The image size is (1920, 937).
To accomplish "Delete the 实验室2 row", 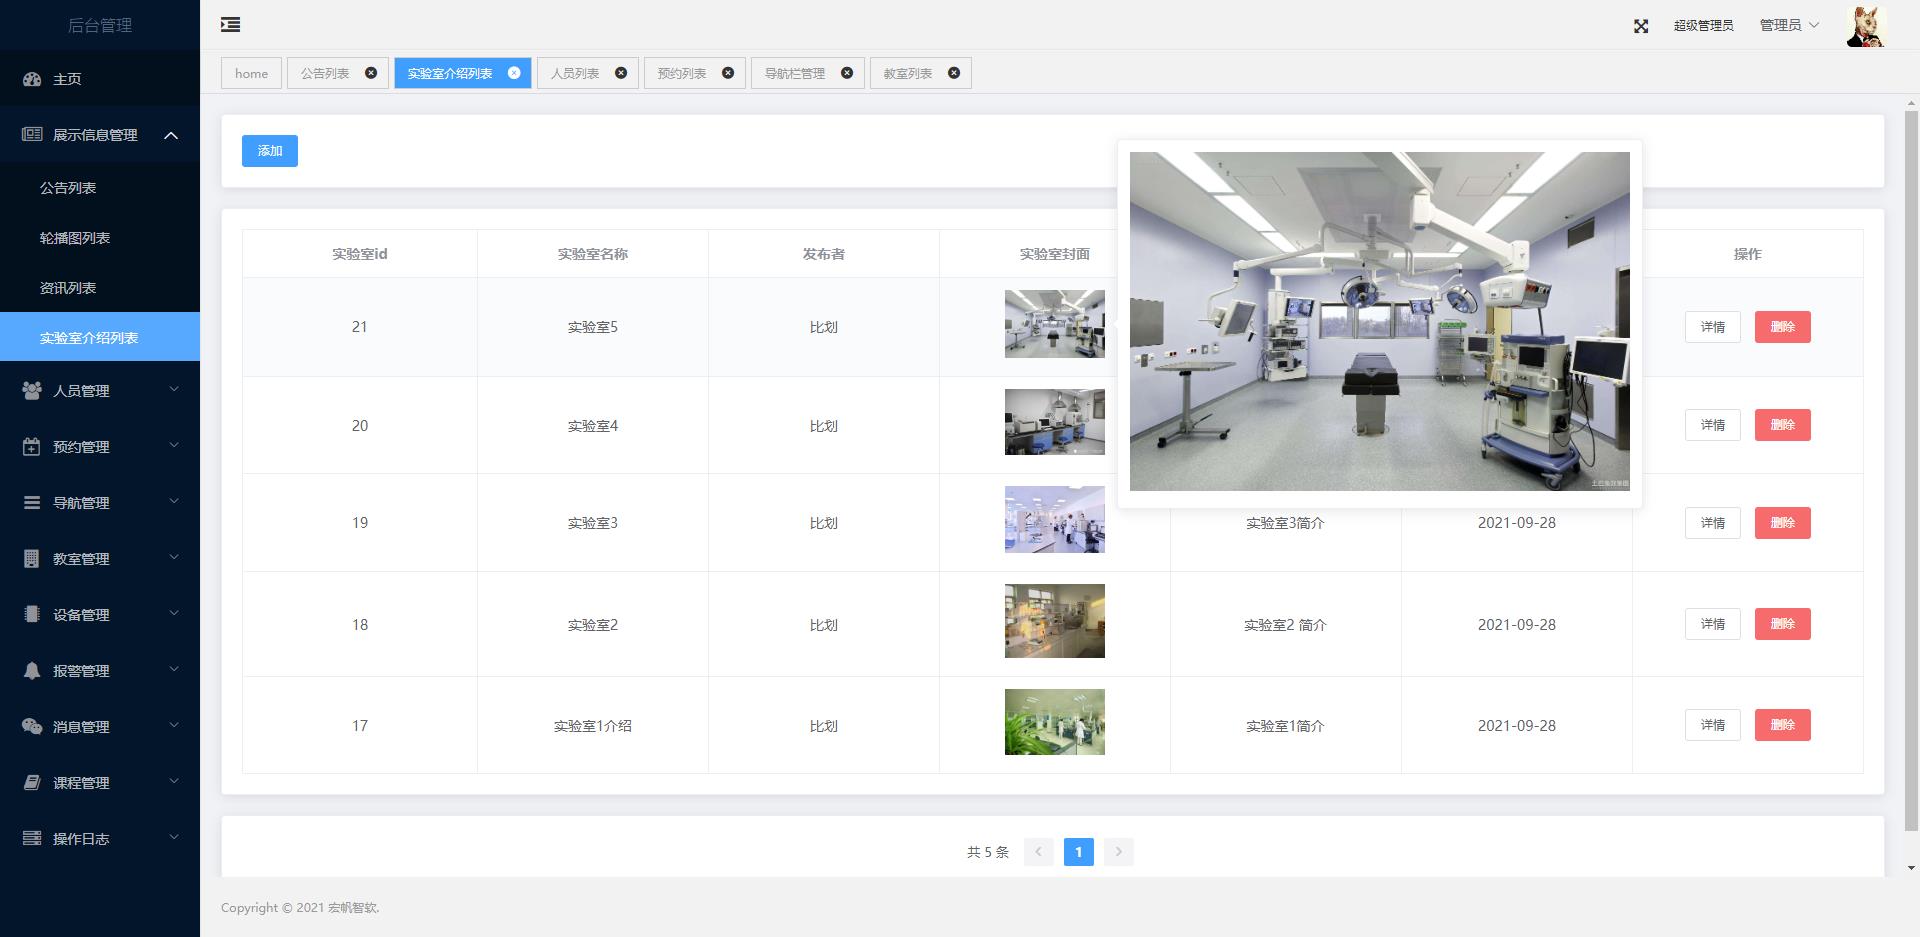I will 1783,624.
